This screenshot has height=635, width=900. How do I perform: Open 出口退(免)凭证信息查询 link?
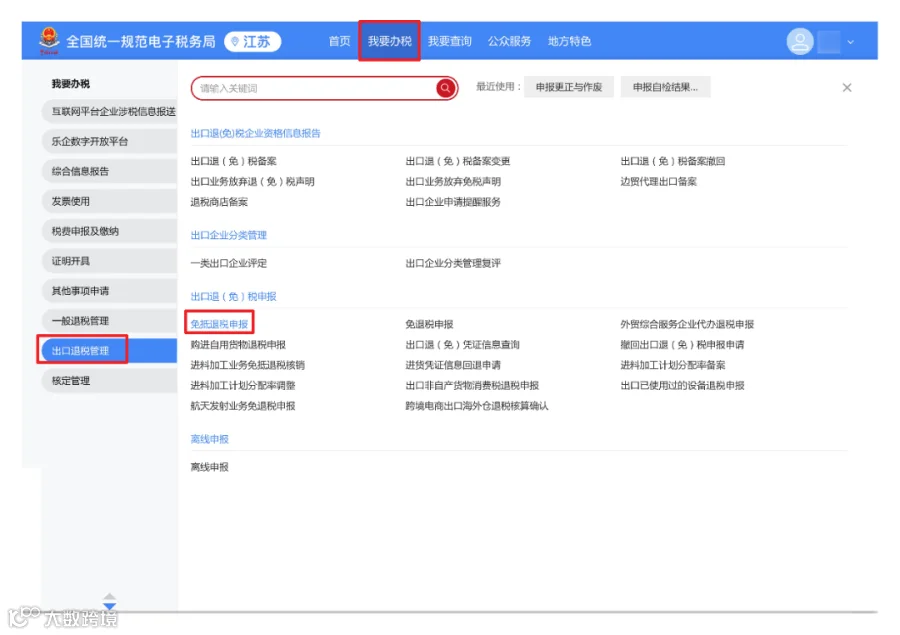462,344
